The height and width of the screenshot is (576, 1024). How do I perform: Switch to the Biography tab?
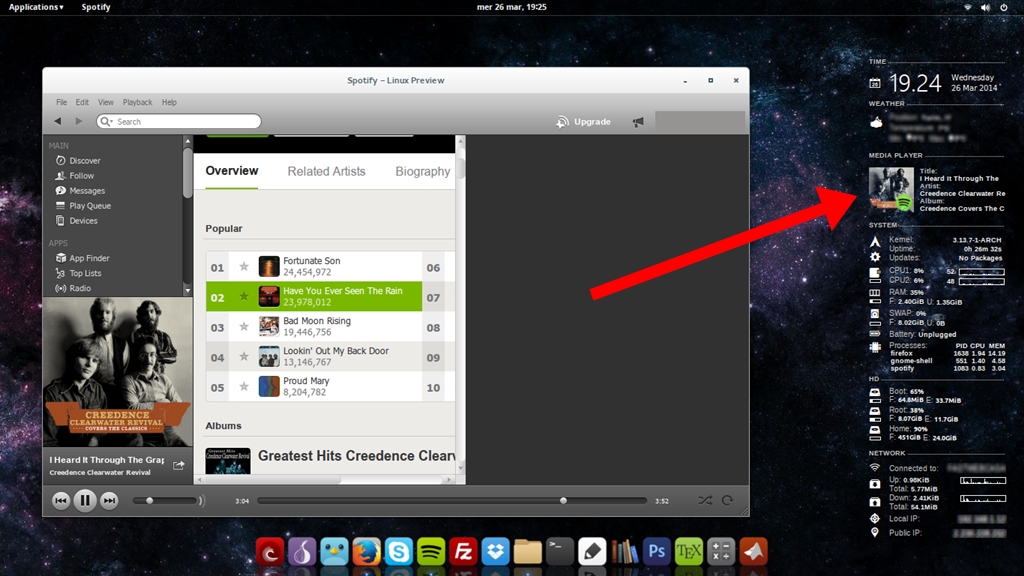pos(423,171)
